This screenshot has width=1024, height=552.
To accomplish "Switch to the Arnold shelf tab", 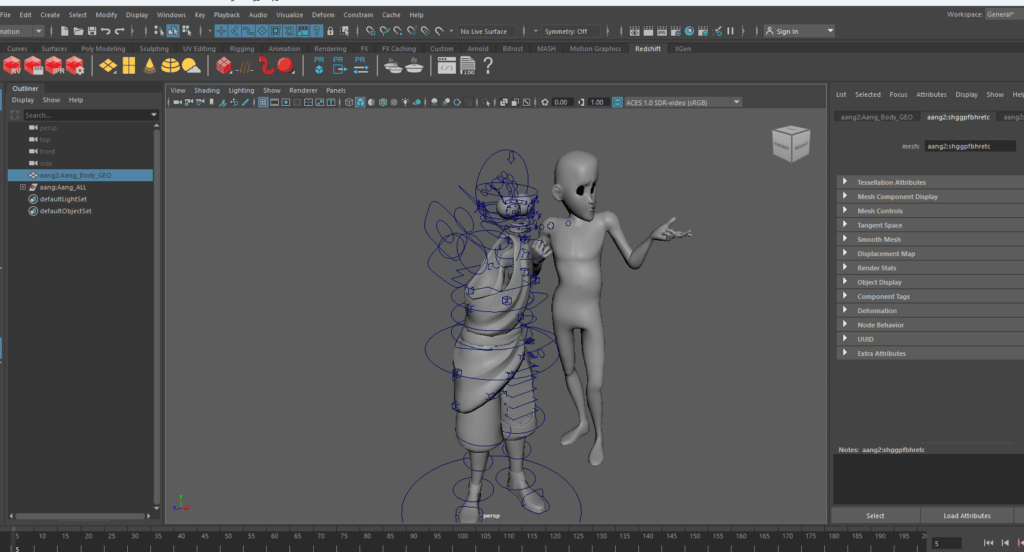I will [x=477, y=48].
